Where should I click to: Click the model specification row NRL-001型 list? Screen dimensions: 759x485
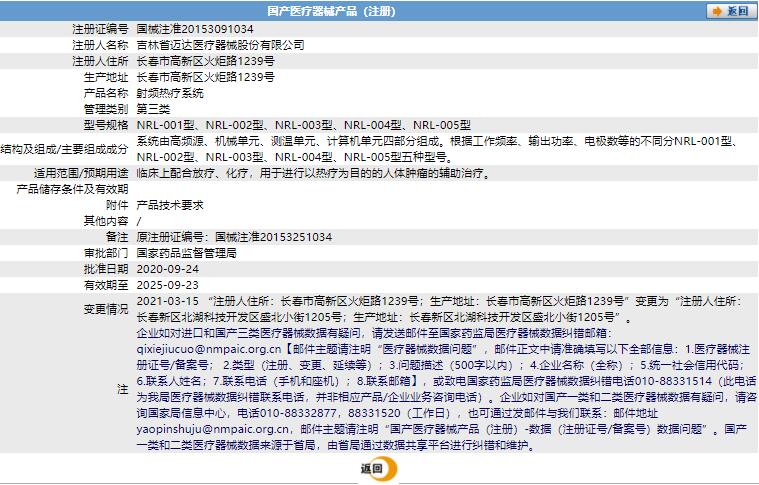[x=303, y=124]
